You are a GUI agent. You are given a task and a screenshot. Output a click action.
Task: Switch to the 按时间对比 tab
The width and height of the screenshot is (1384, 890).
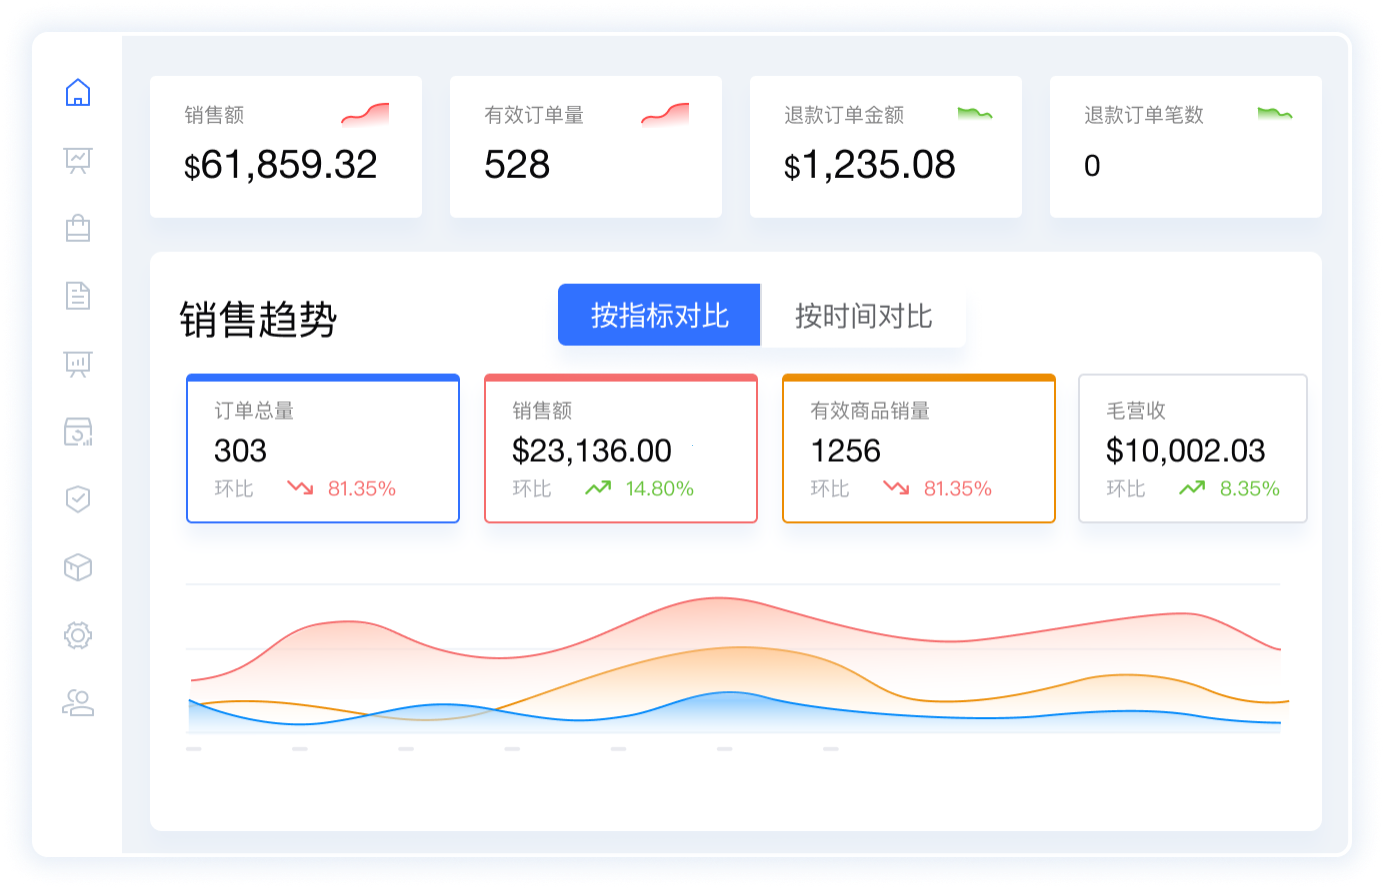click(863, 317)
